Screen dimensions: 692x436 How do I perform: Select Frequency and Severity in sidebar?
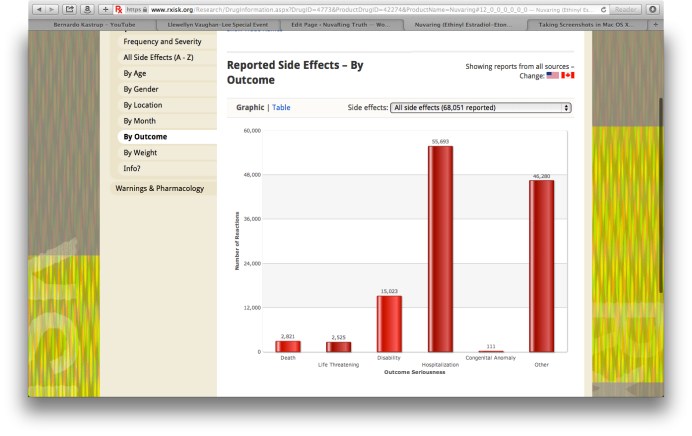pyautogui.click(x=161, y=41)
